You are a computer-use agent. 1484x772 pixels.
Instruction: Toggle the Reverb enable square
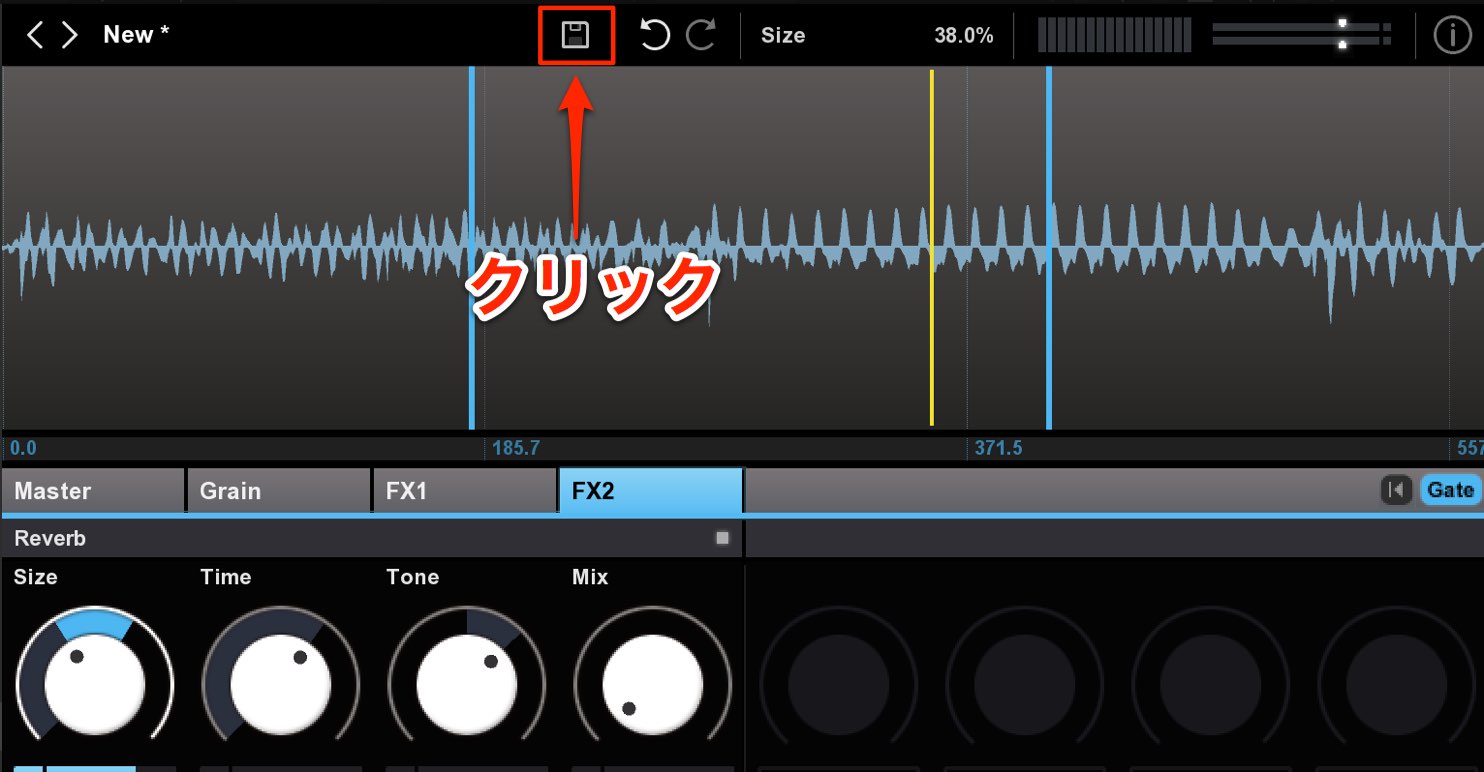722,538
